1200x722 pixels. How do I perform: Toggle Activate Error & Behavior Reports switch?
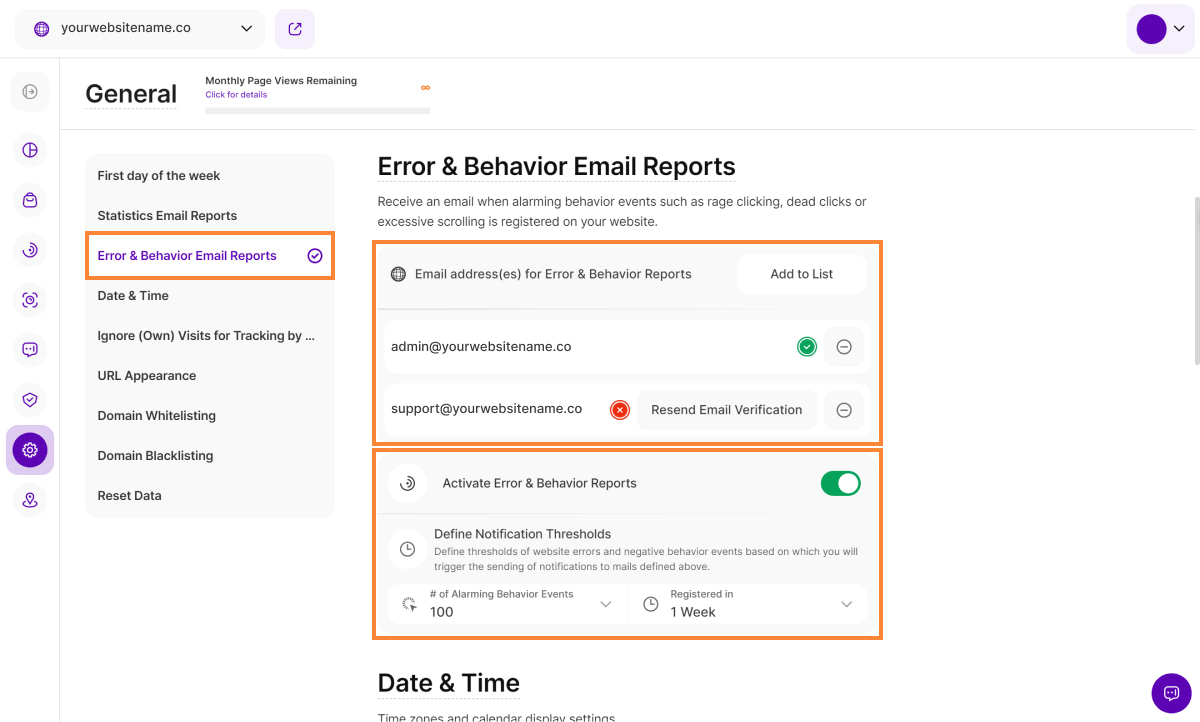(840, 484)
